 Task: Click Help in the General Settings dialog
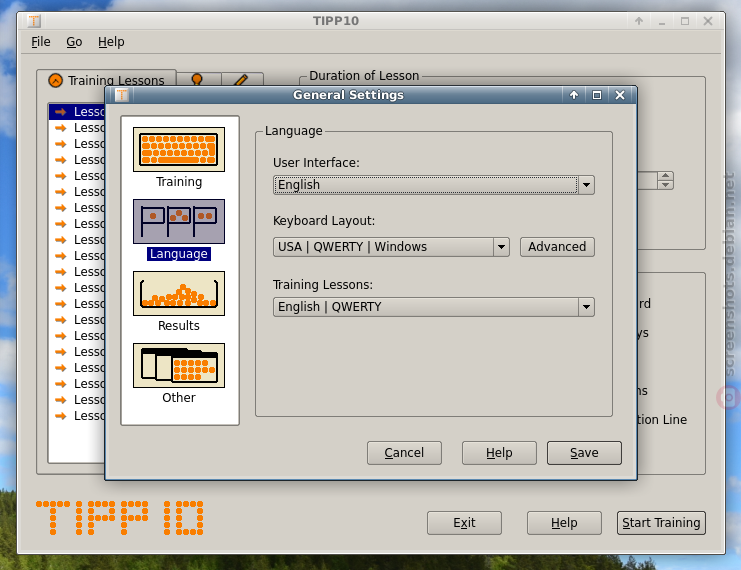[x=499, y=453]
